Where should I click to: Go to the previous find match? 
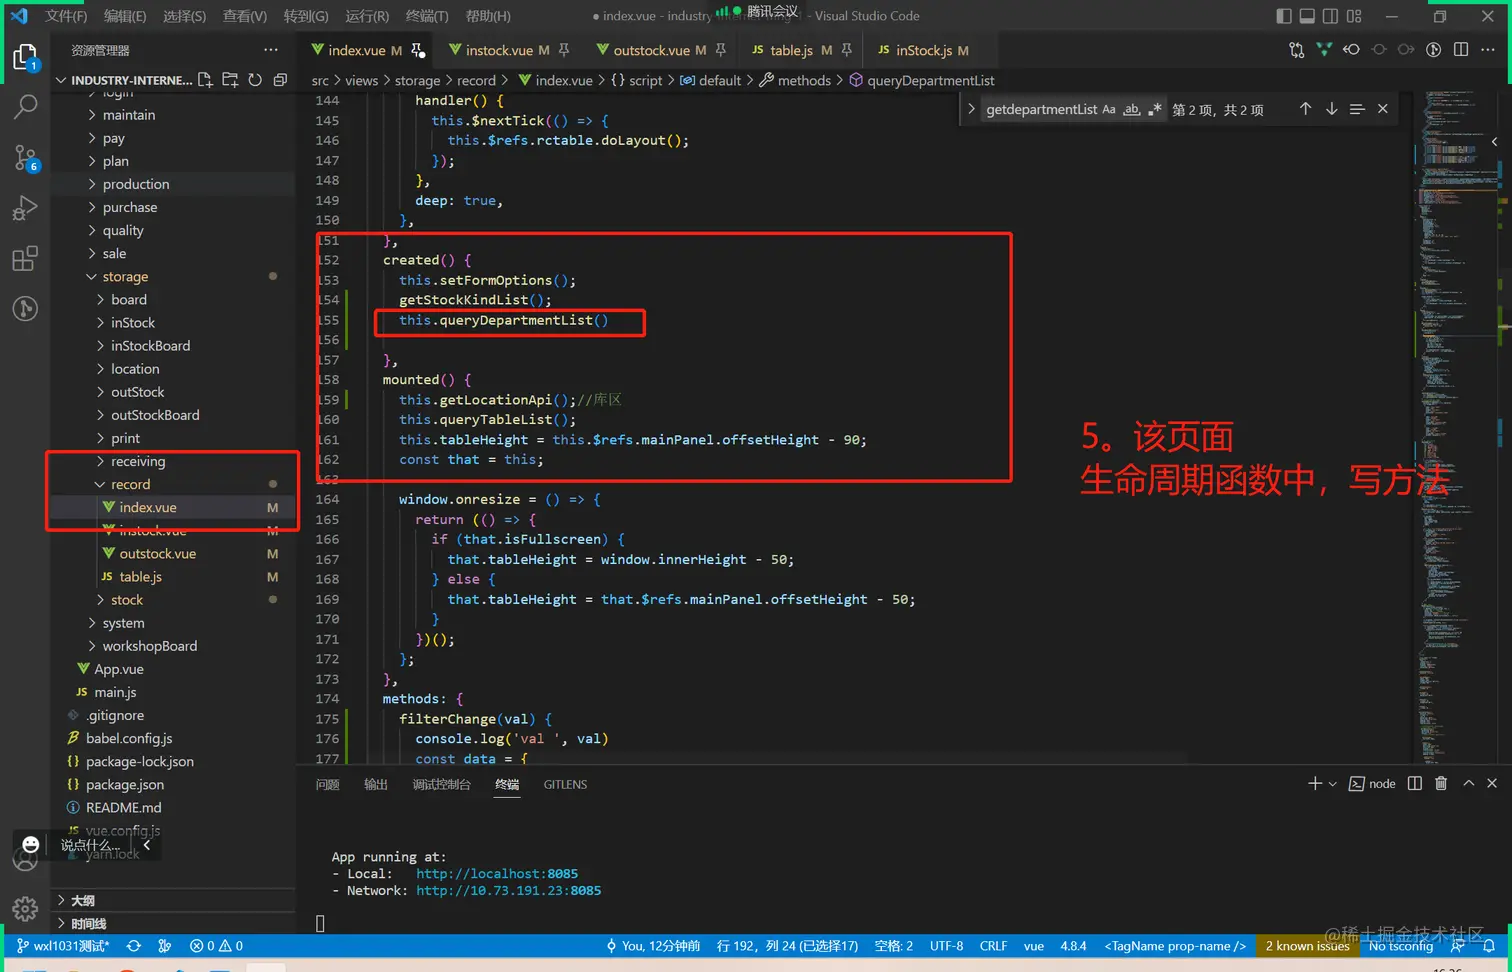(x=1305, y=109)
